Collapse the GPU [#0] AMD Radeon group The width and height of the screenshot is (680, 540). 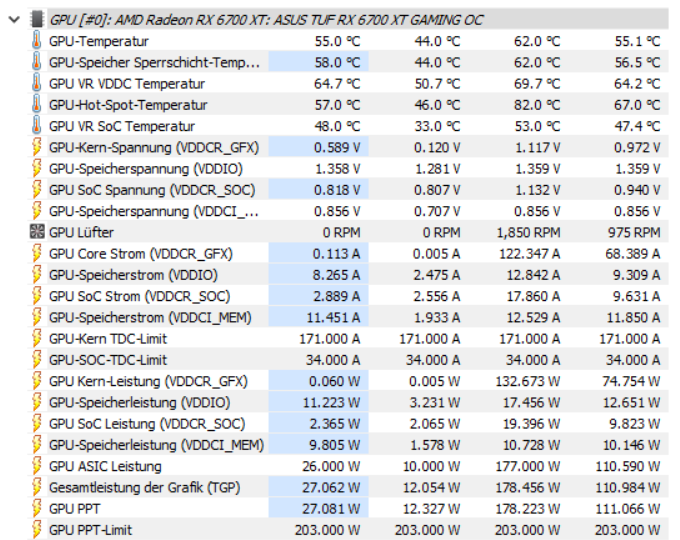pyautogui.click(x=14, y=20)
